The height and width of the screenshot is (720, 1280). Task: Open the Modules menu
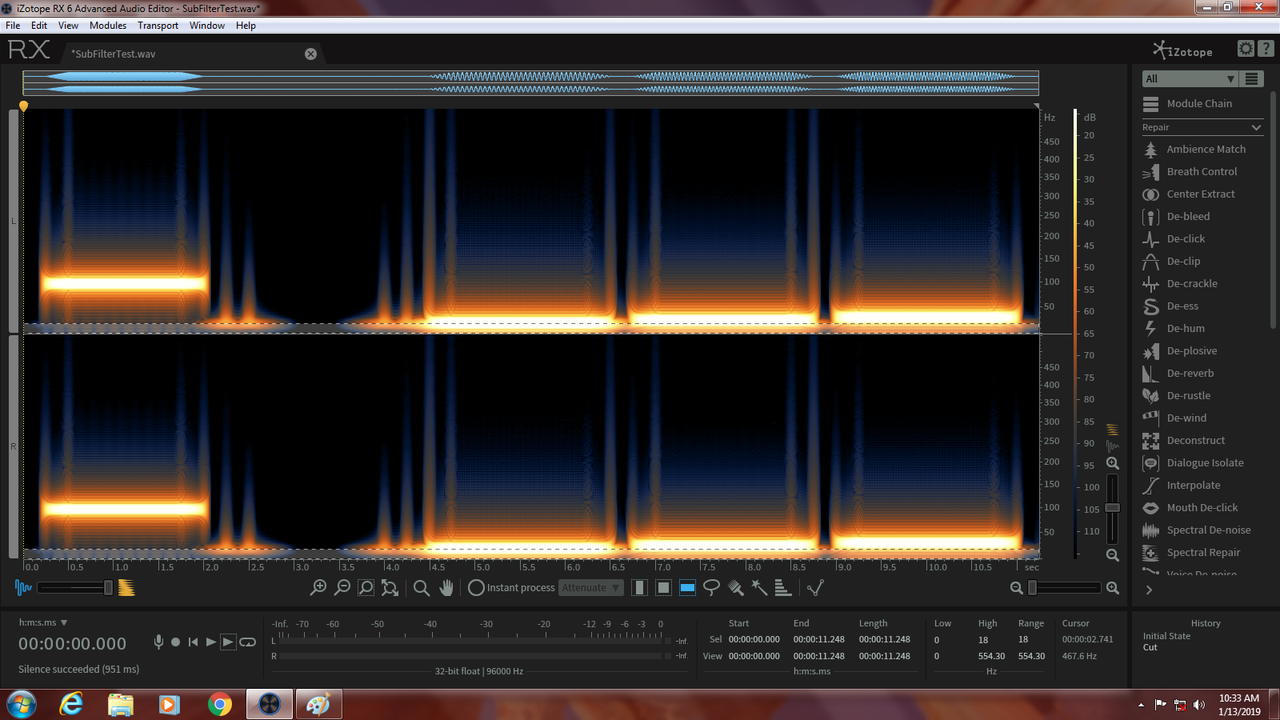[108, 25]
